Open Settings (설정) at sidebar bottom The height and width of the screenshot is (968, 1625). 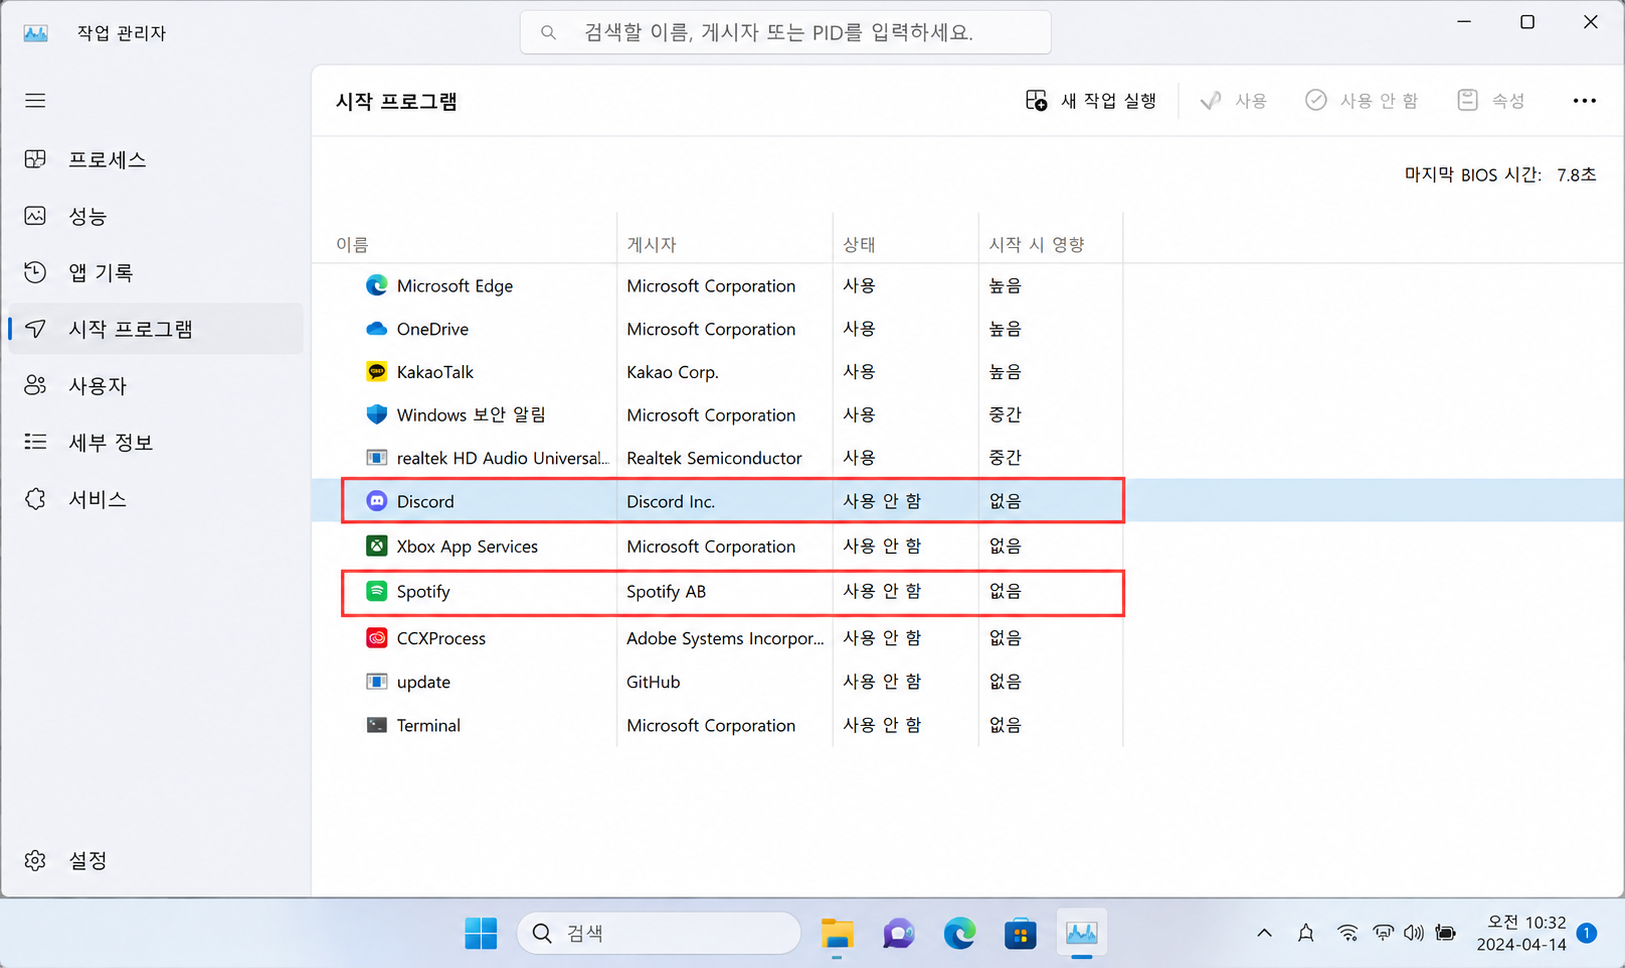(155, 860)
